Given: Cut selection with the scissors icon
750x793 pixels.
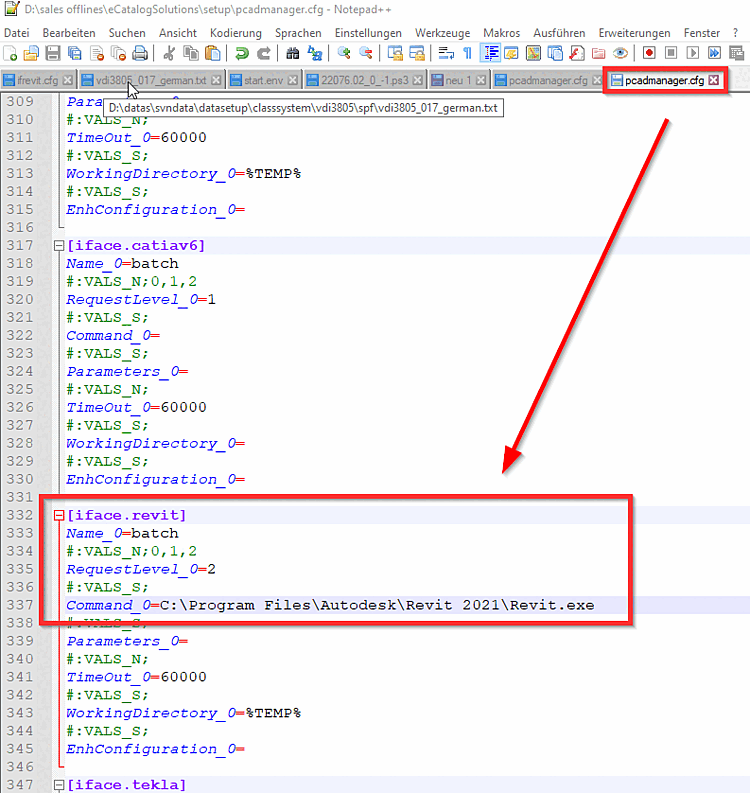Looking at the screenshot, I should (x=169, y=53).
